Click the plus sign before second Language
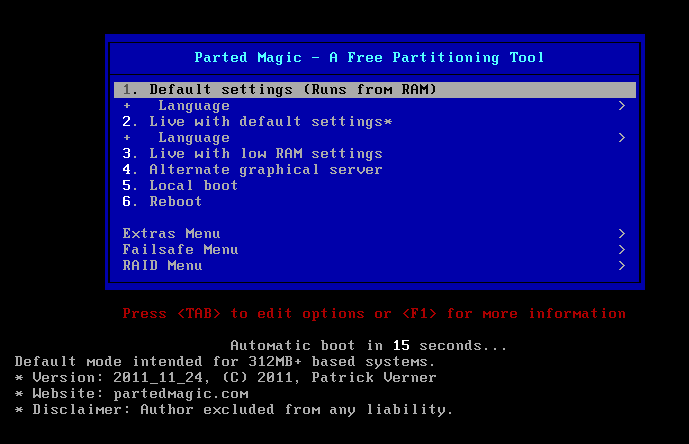This screenshot has height=444, width=689. [127, 138]
